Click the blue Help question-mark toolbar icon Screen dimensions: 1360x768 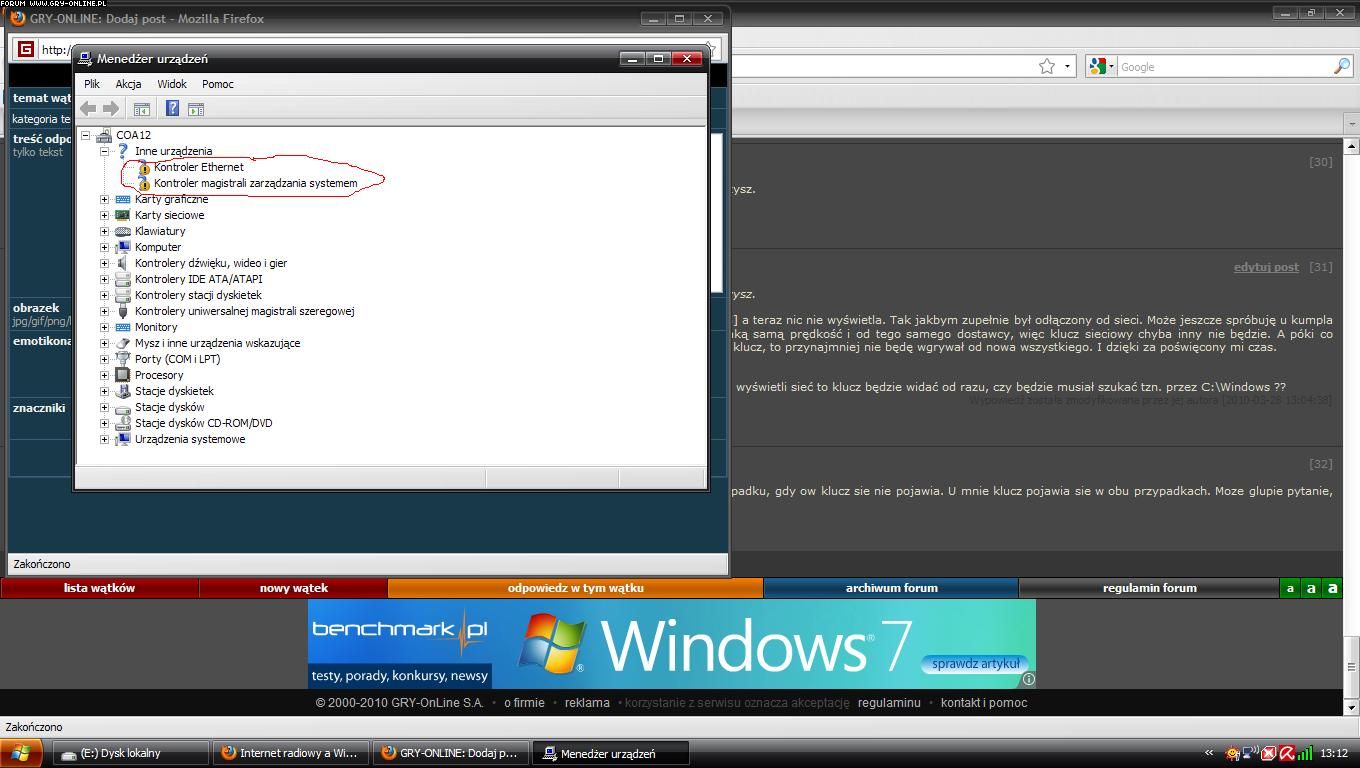point(172,108)
